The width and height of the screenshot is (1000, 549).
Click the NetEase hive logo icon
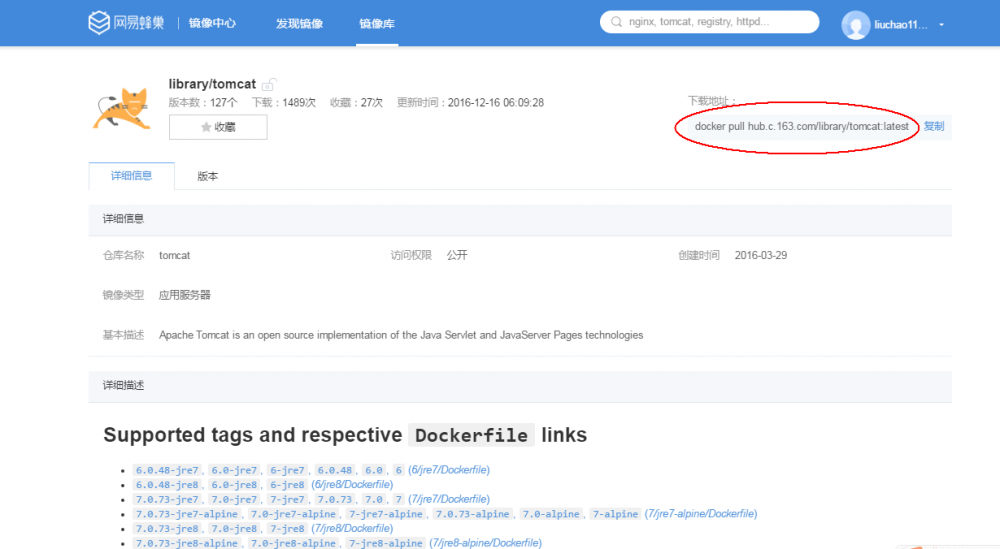[x=99, y=23]
